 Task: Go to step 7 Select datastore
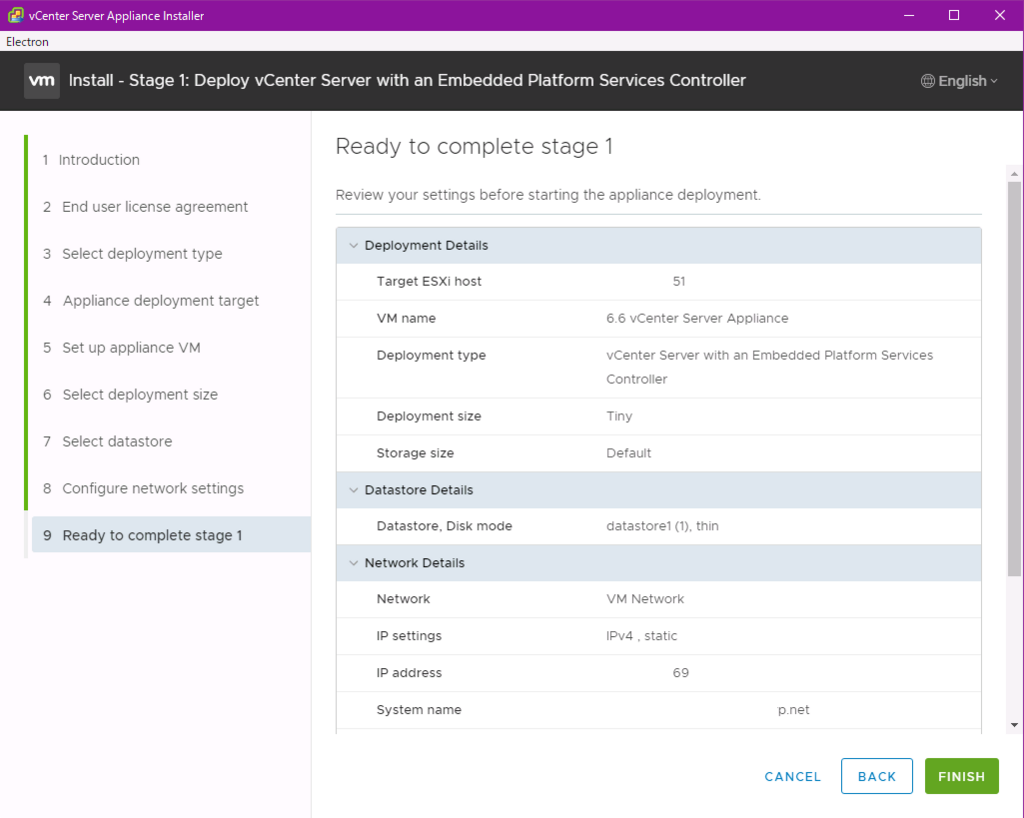tap(108, 442)
